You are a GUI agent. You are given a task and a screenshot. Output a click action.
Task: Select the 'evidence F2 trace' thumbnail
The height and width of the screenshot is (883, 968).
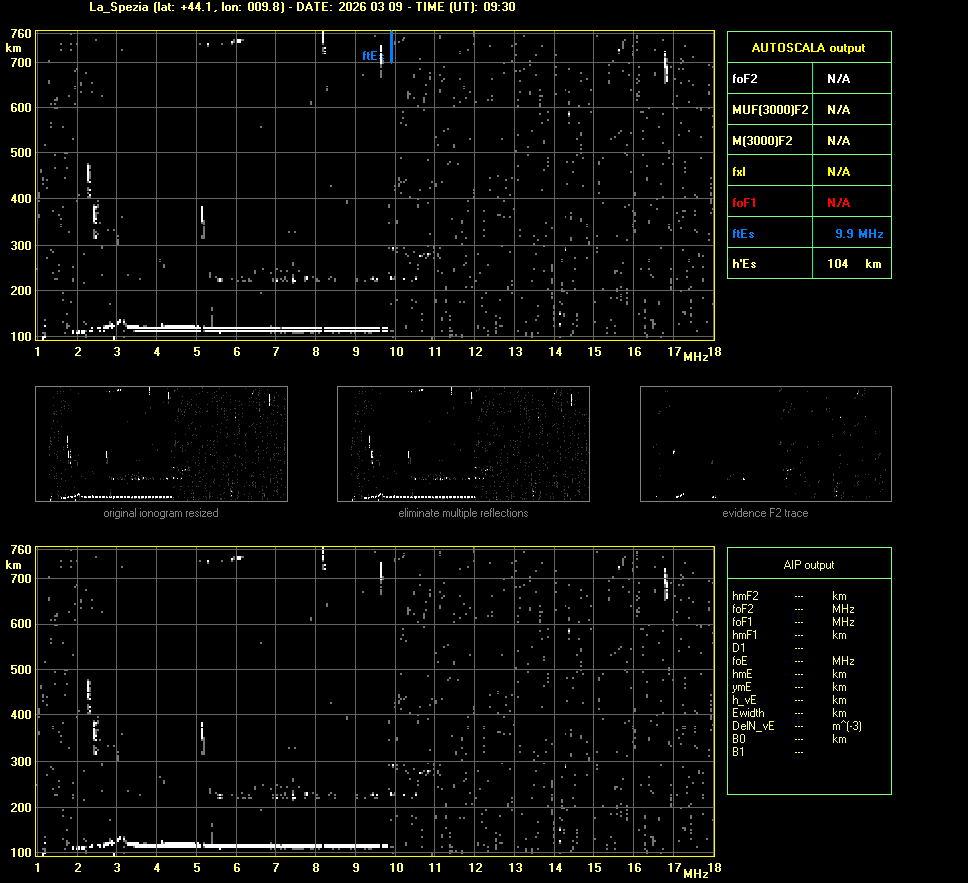coord(765,444)
